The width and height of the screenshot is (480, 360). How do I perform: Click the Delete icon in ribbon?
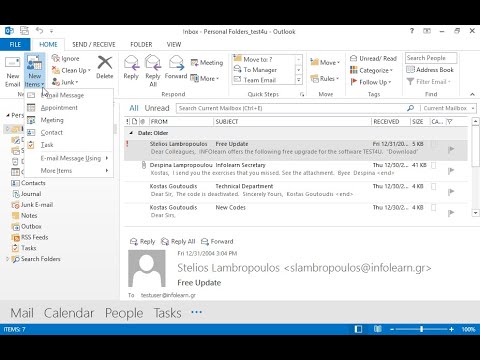pos(105,62)
